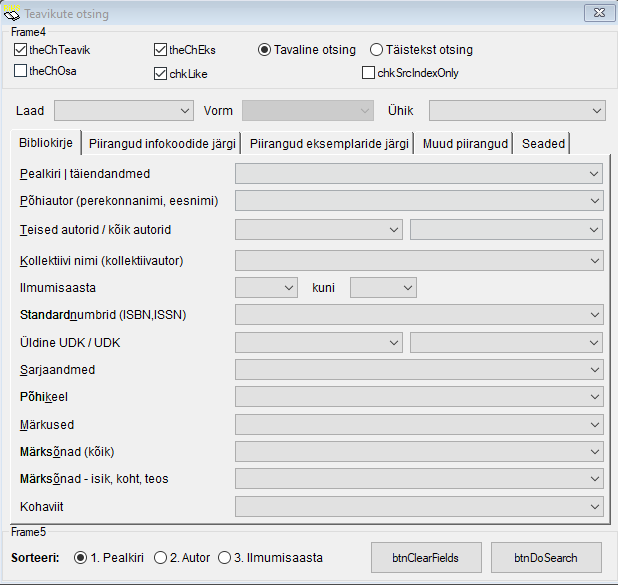Image resolution: width=618 pixels, height=585 pixels.
Task: Switch to the Muud piirangud tab
Action: (x=466, y=144)
